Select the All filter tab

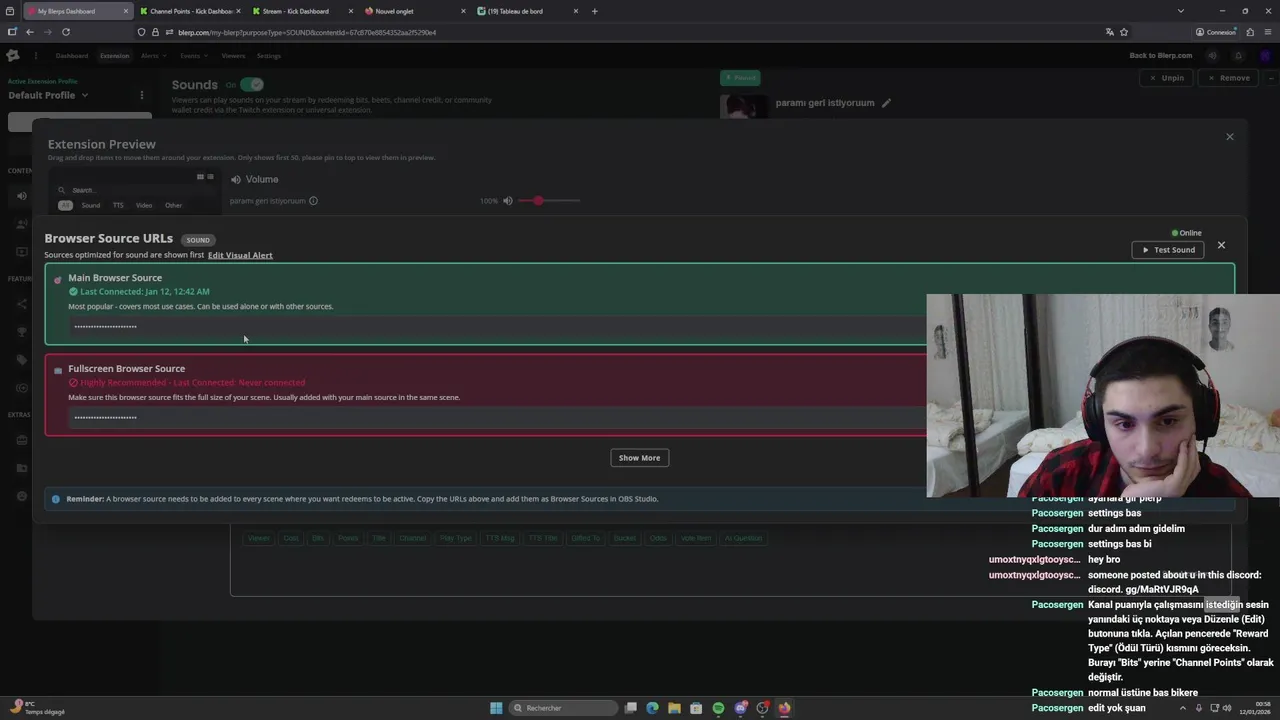[65, 205]
